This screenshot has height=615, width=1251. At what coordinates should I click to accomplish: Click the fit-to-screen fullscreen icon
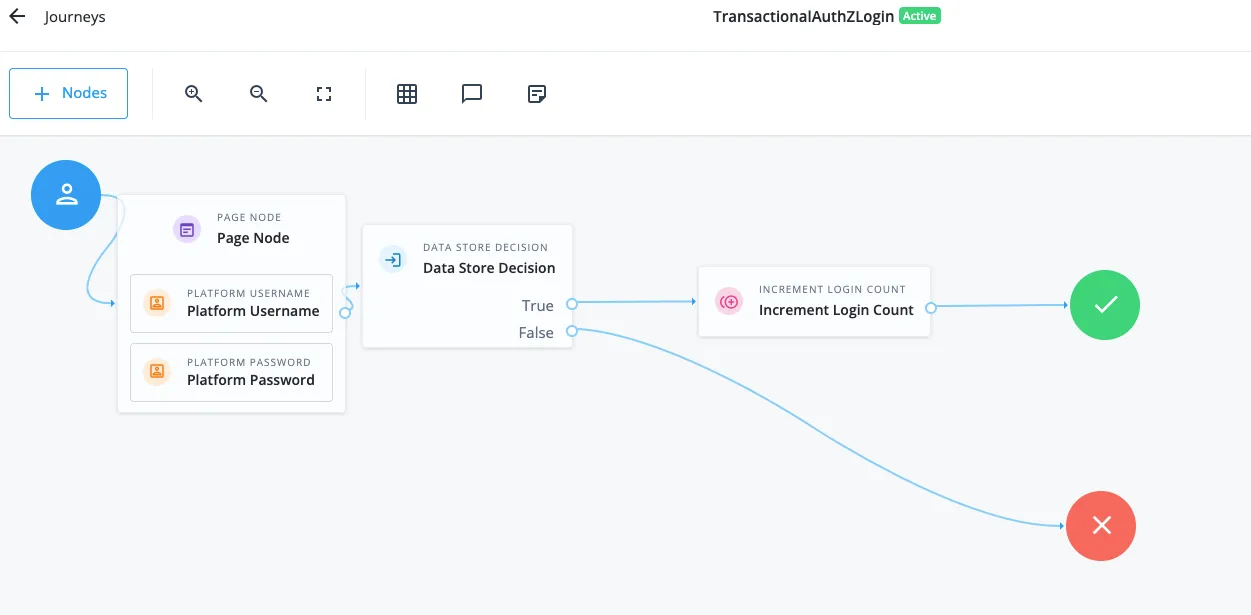tap(324, 94)
